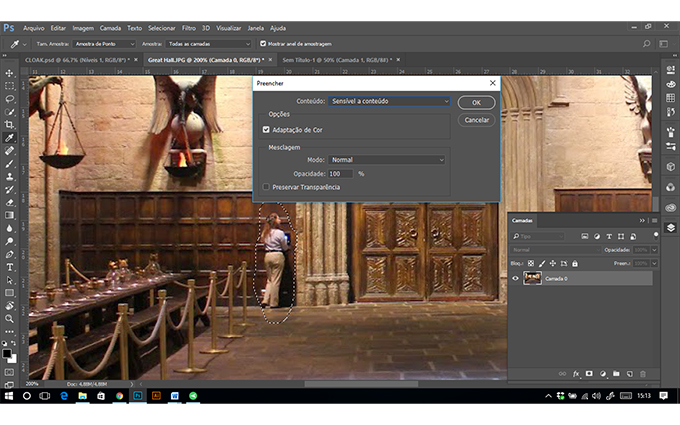Select the Brush tool
The height and width of the screenshot is (425, 680).
9,164
